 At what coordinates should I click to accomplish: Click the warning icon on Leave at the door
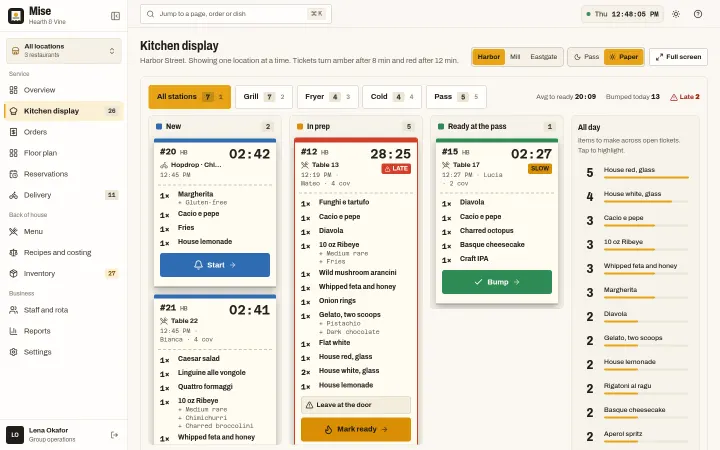309,405
